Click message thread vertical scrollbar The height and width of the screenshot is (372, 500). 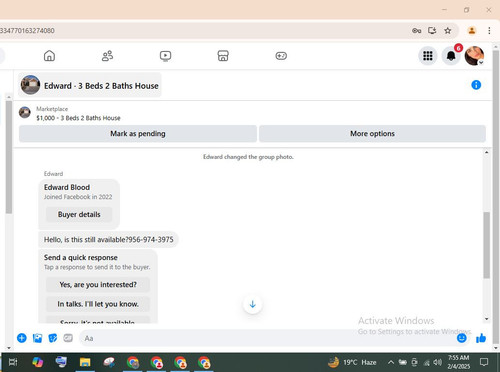(x=487, y=245)
